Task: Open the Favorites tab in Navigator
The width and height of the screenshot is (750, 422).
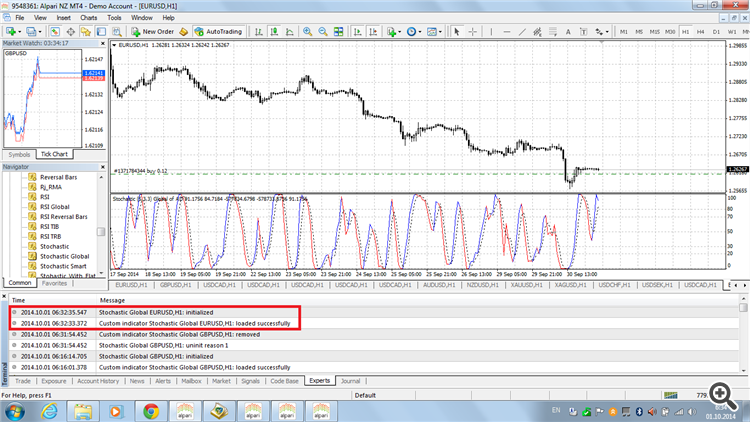Action: (x=55, y=284)
